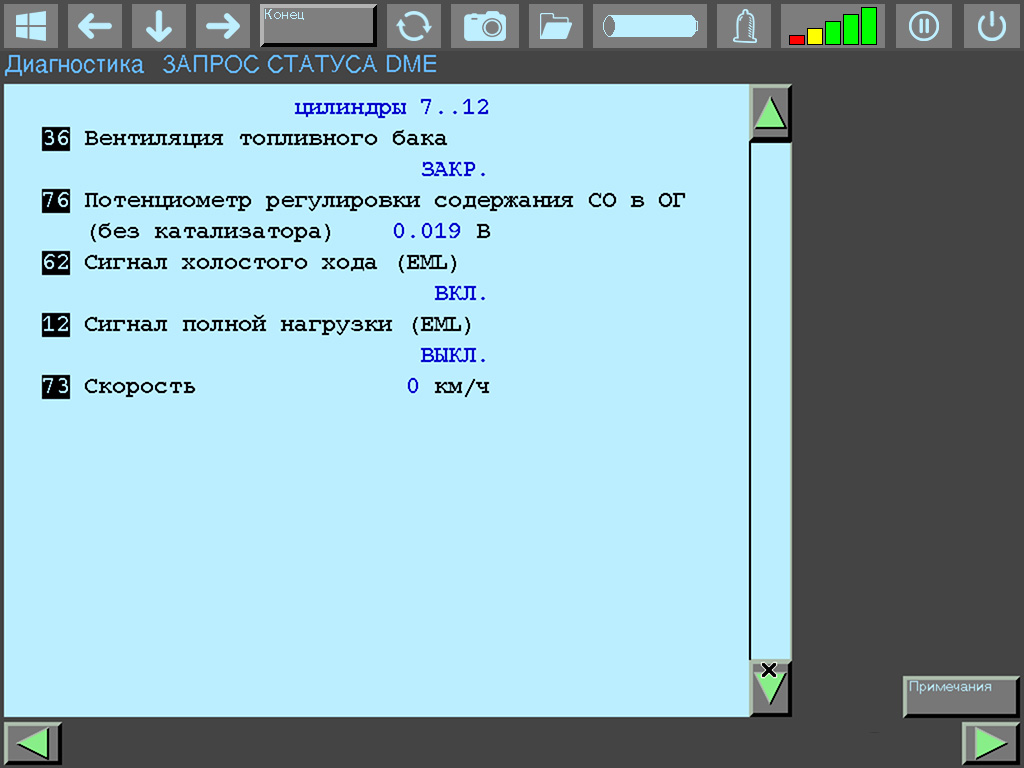
Task: Activate the refresh circular arrows icon
Action: [414, 26]
